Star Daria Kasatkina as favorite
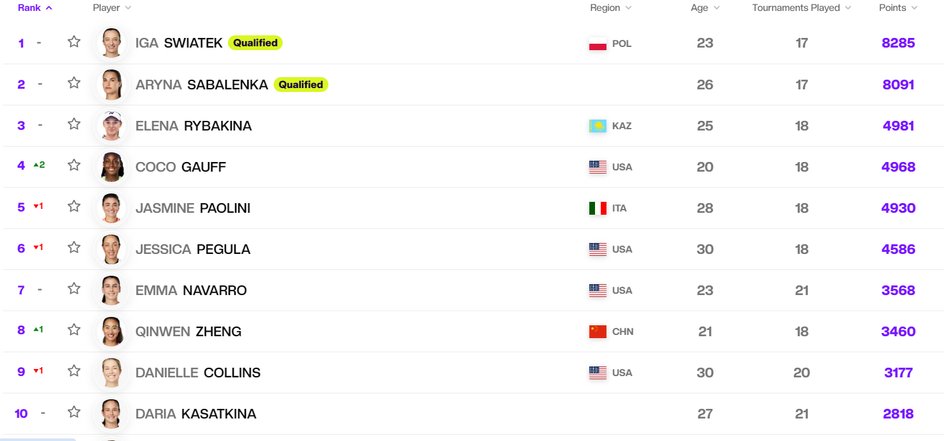Screen dimensions: 944x441 (x=74, y=412)
